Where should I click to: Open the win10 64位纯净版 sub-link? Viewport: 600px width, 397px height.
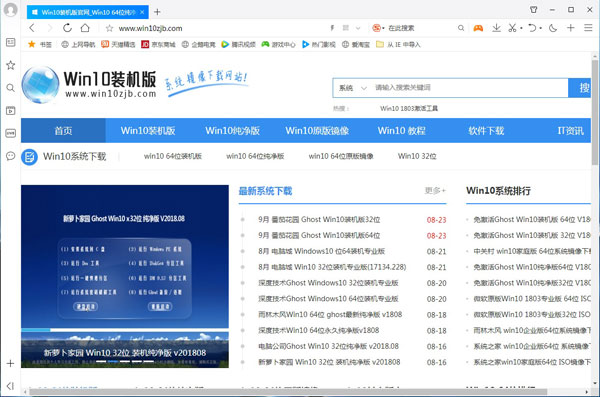[255, 156]
